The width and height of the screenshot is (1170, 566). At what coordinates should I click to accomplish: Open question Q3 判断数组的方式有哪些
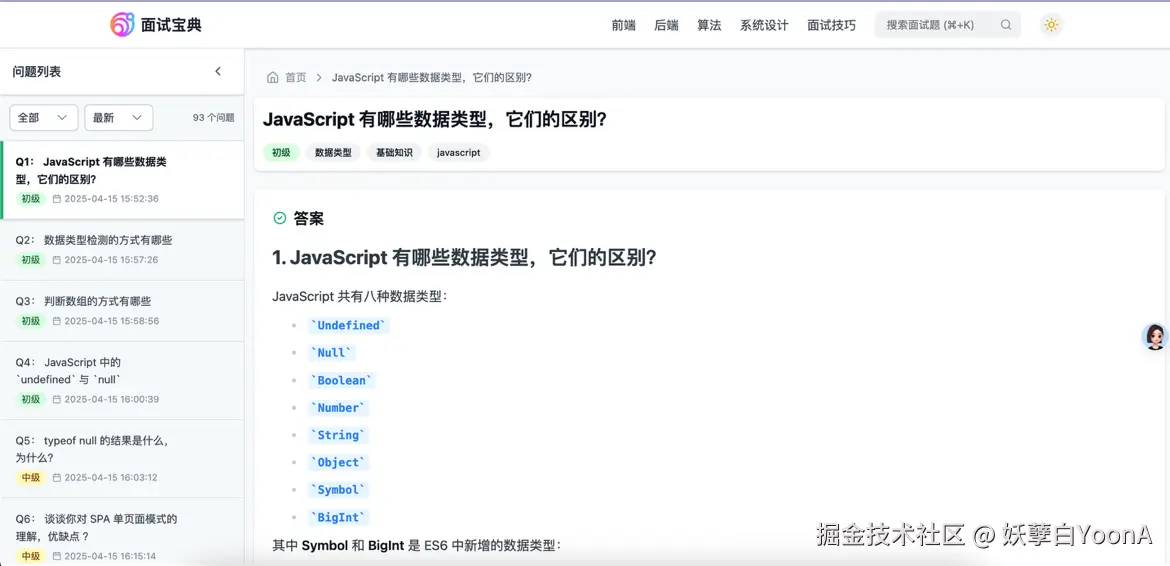[x=97, y=301]
